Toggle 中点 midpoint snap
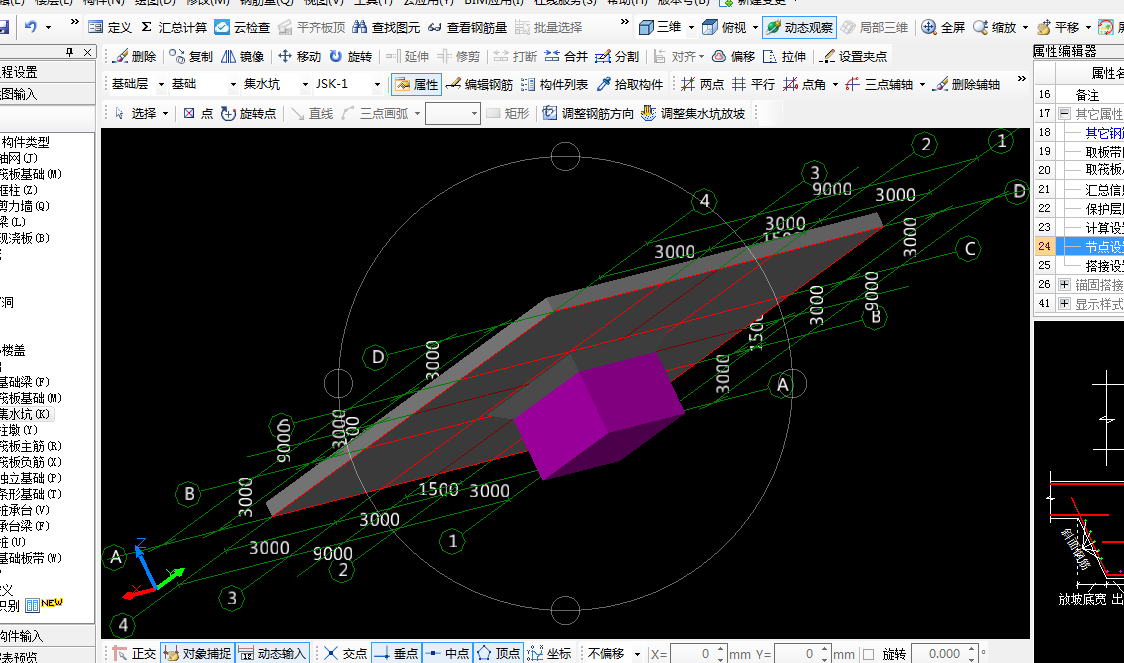 pos(447,654)
